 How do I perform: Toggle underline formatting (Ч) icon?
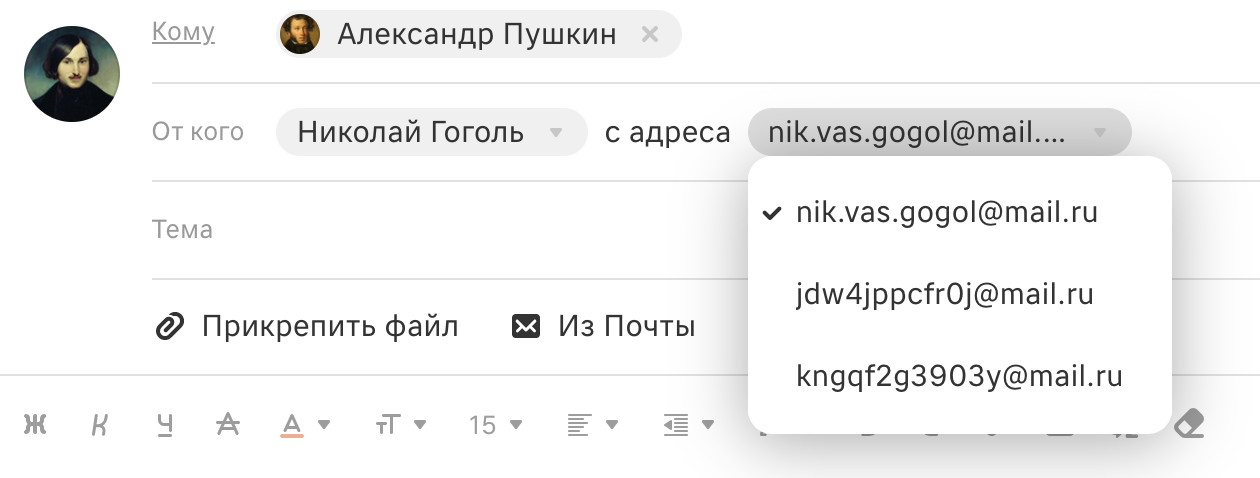click(164, 425)
